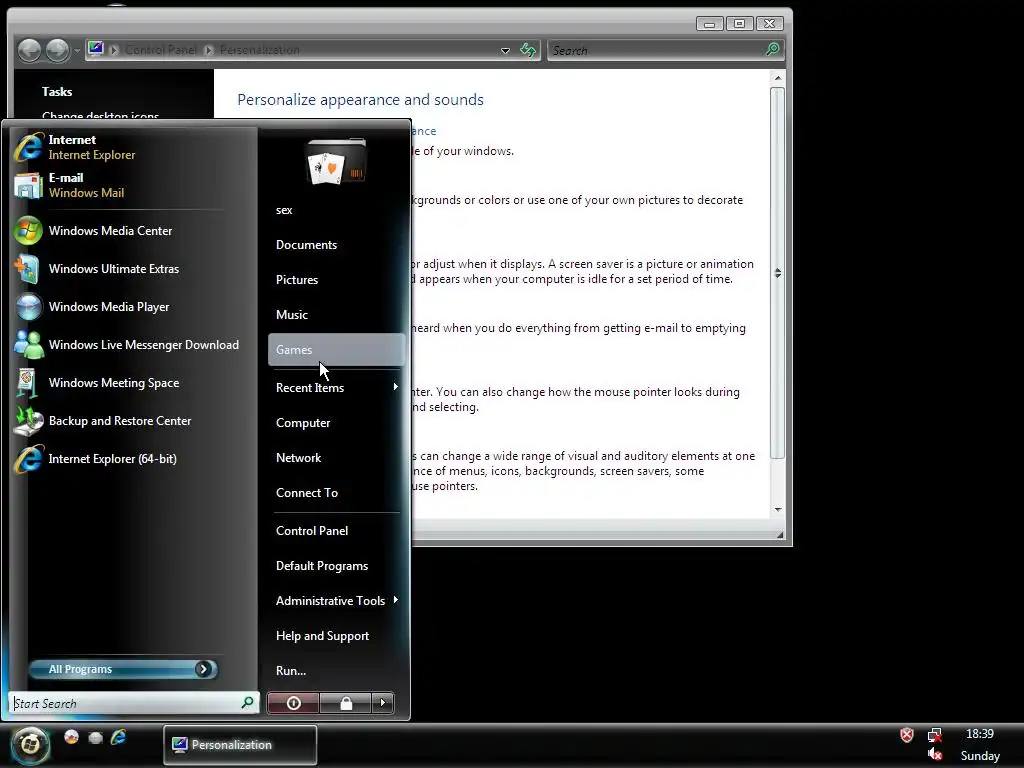Click 'Personalize appearance and sounds' heading

coord(360,99)
